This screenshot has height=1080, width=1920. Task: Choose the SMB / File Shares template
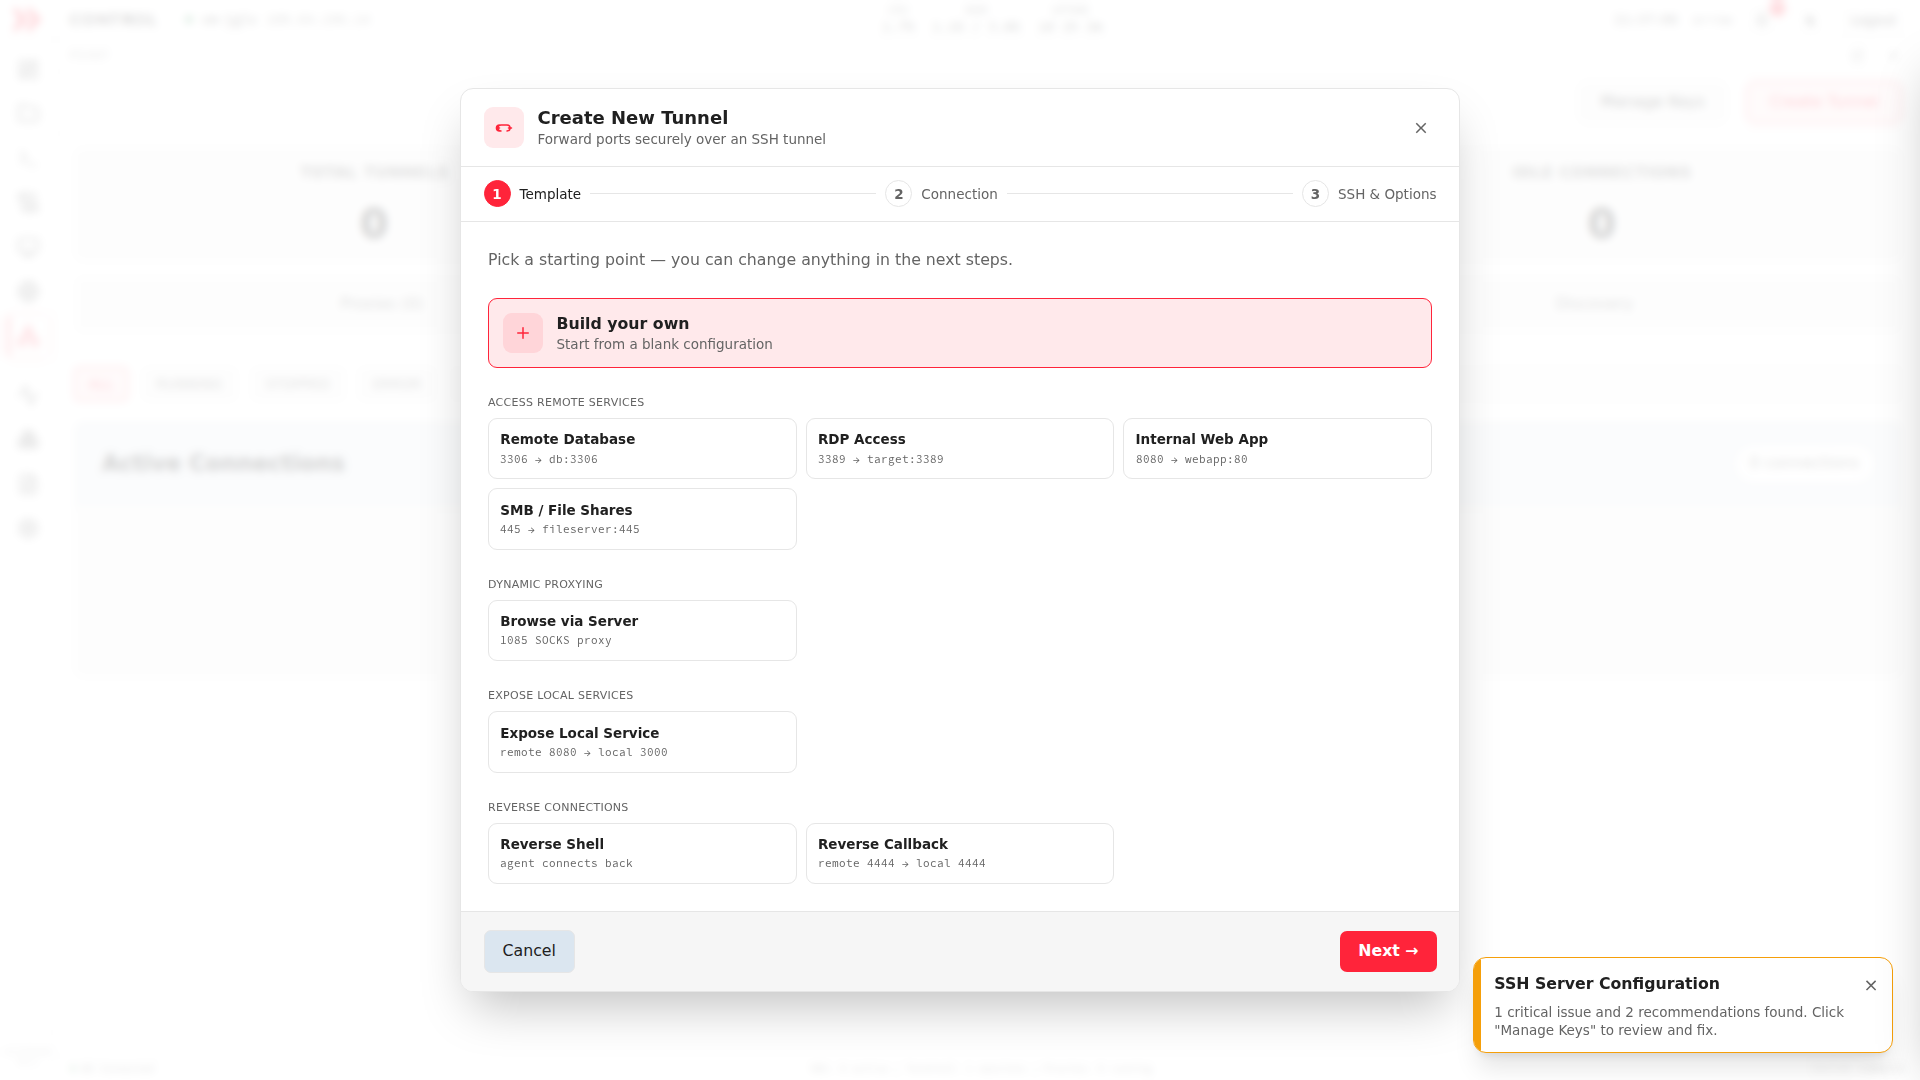click(642, 519)
